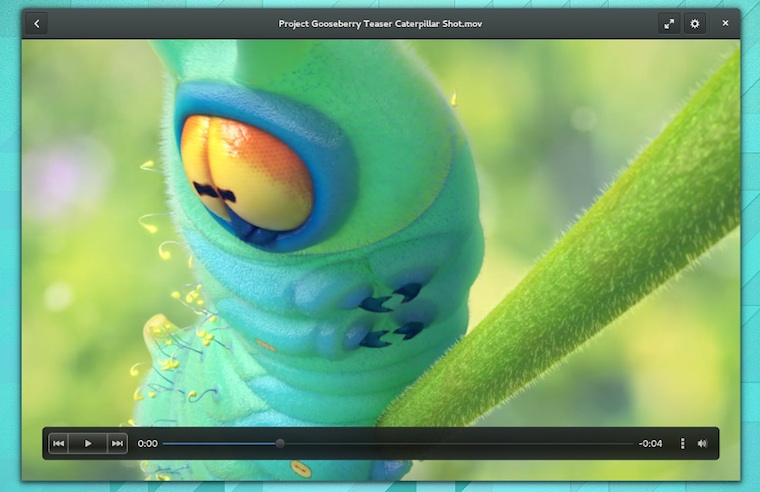
Task: Enter fullscreen with the expand arrows icon
Action: [669, 23]
